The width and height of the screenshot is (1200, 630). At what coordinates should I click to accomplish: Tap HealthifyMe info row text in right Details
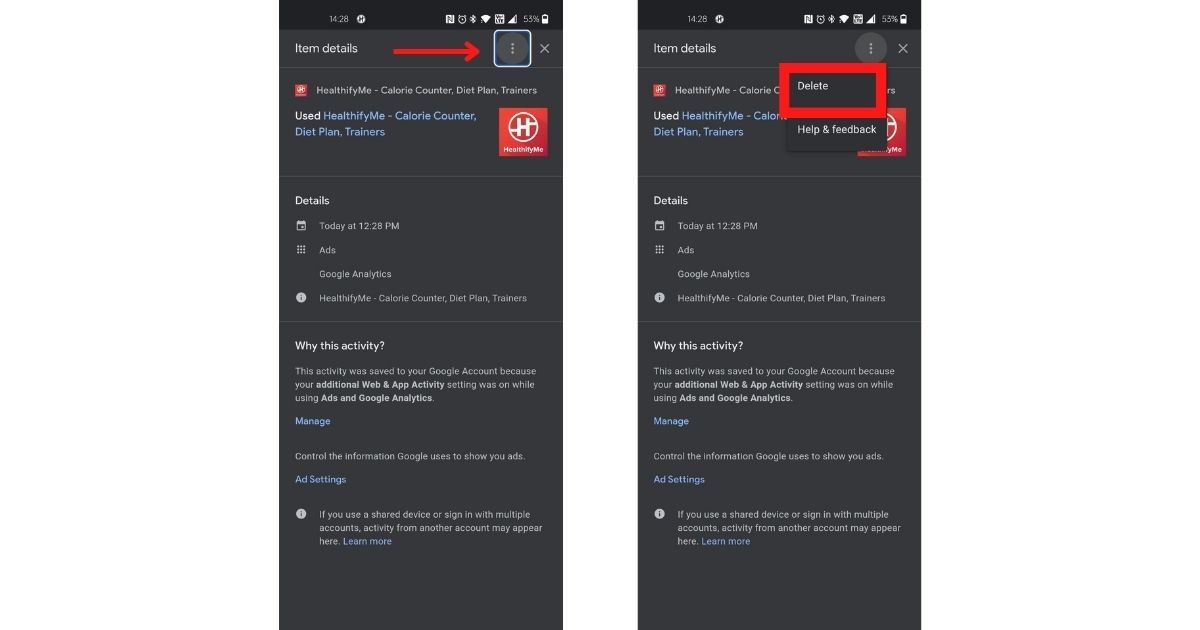click(x=782, y=298)
